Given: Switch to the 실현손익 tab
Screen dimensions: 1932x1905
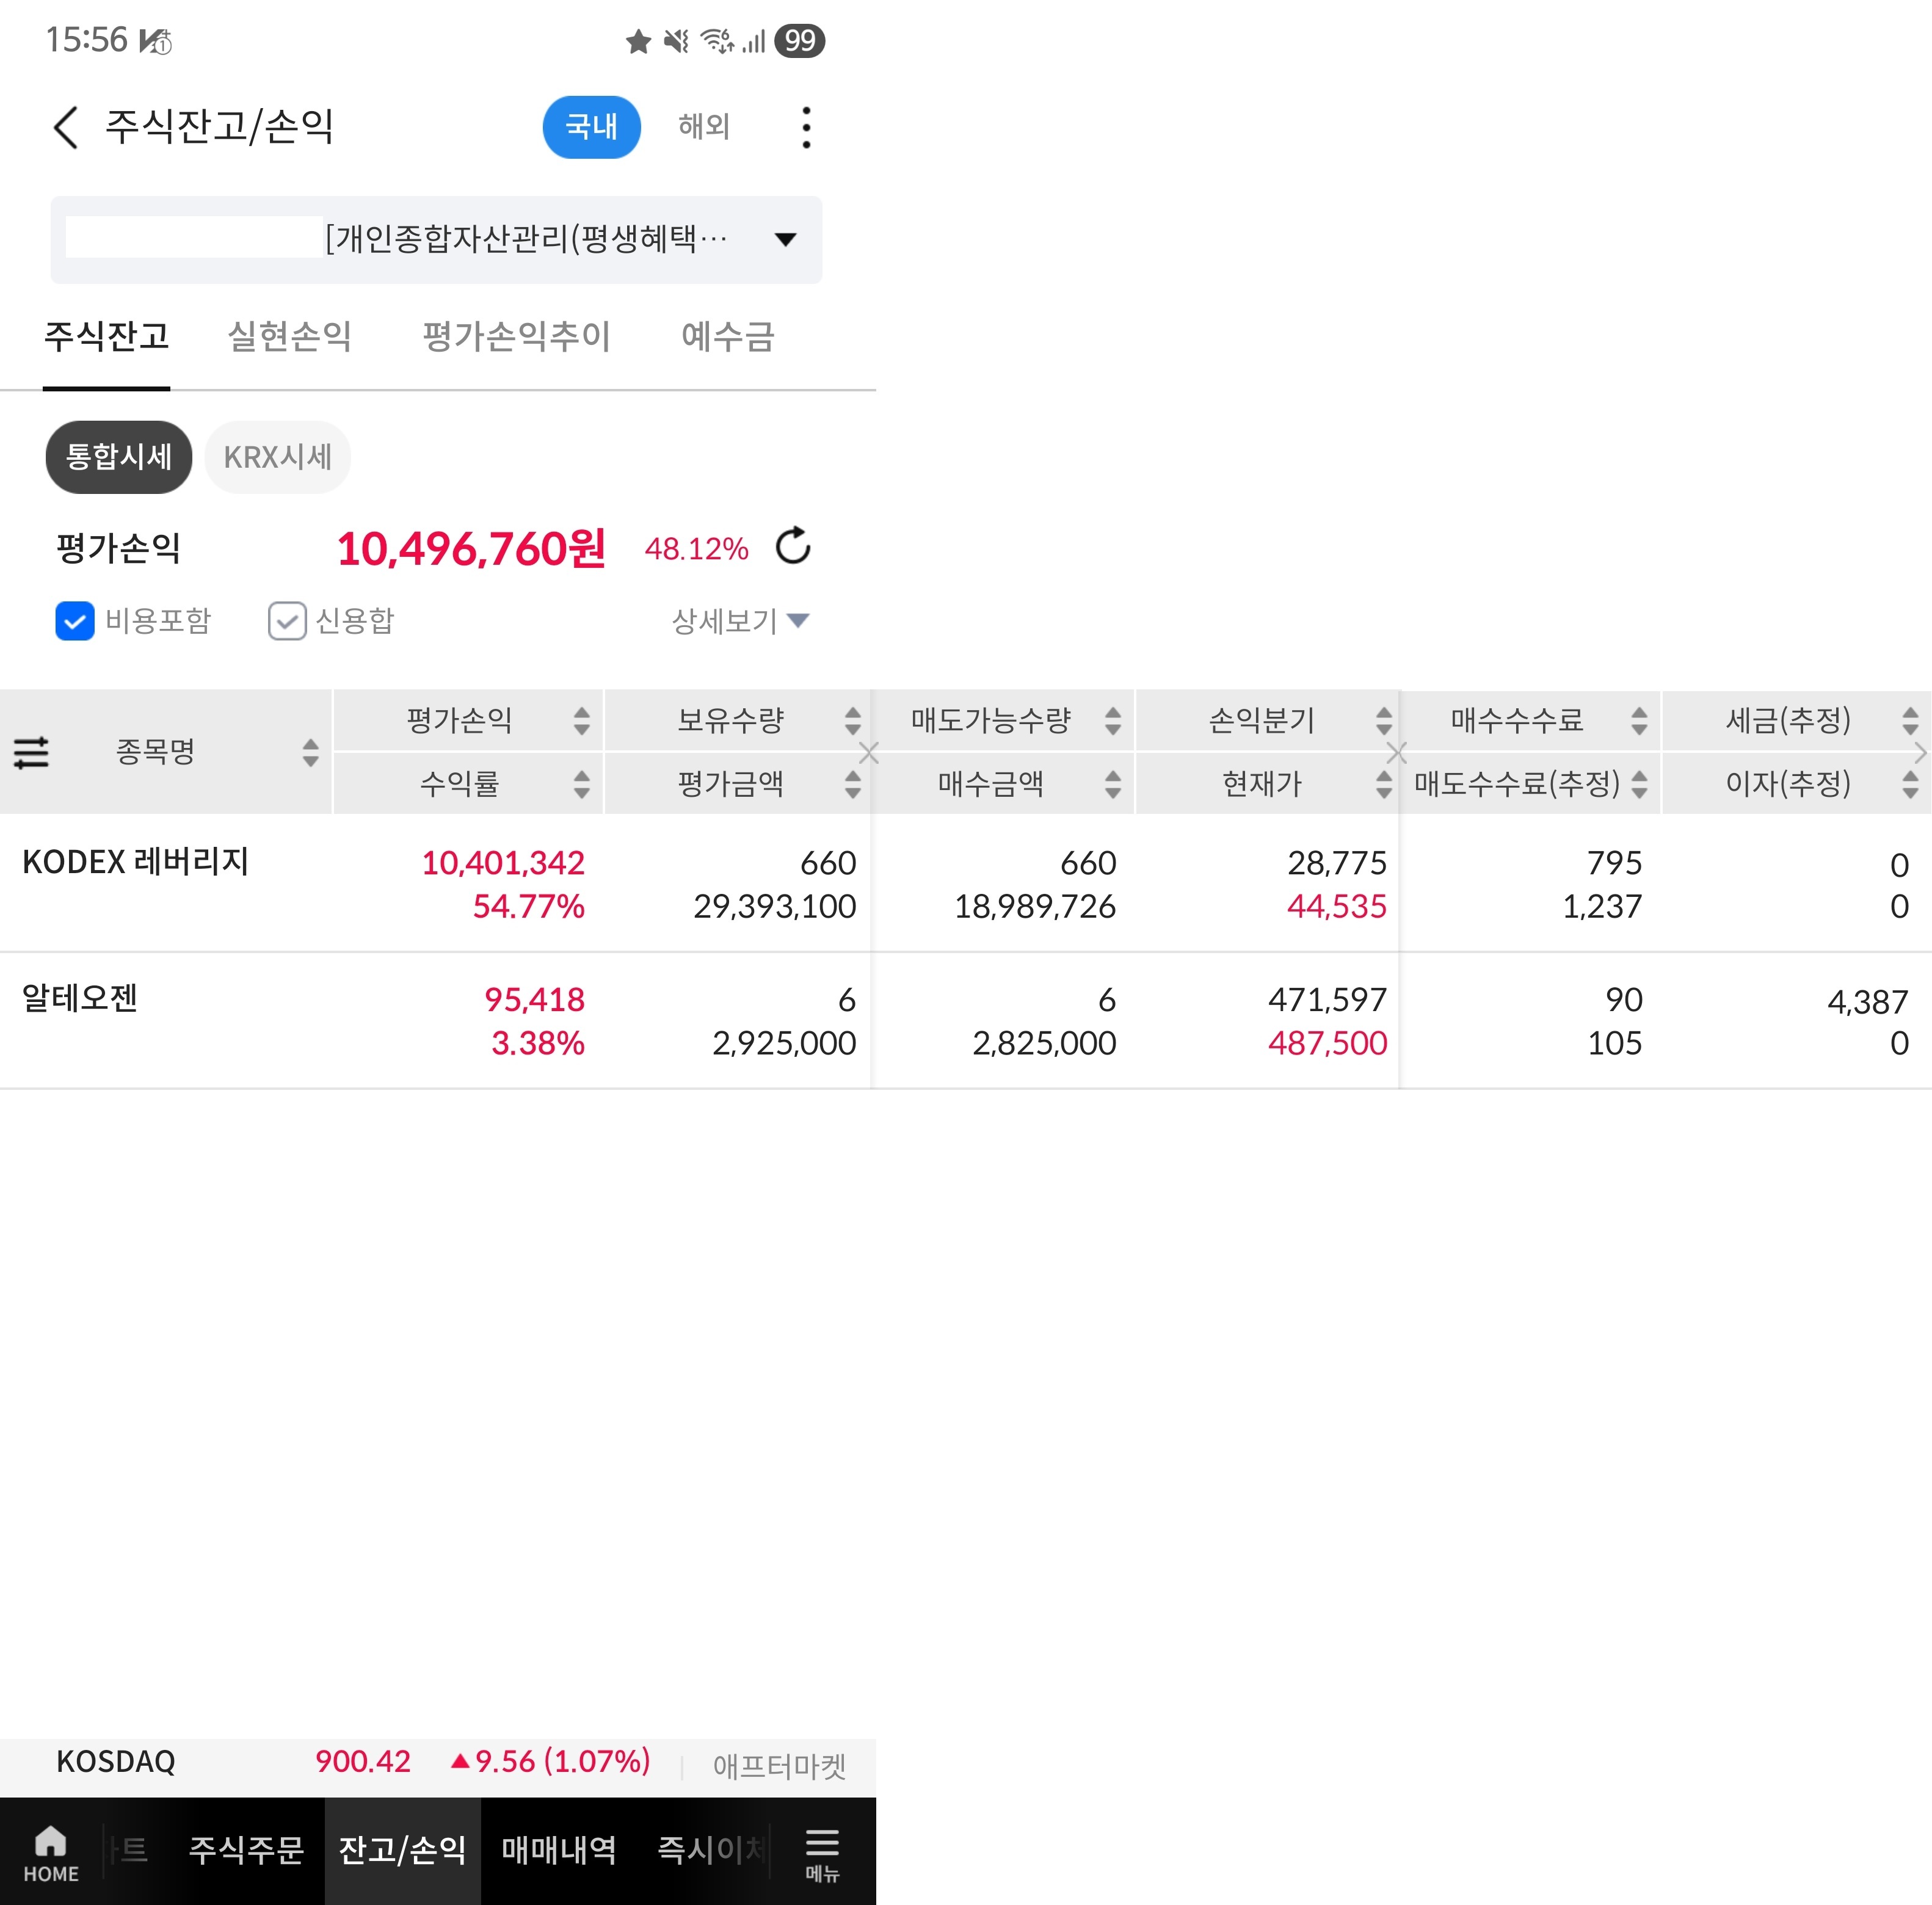Looking at the screenshot, I should click(x=290, y=336).
